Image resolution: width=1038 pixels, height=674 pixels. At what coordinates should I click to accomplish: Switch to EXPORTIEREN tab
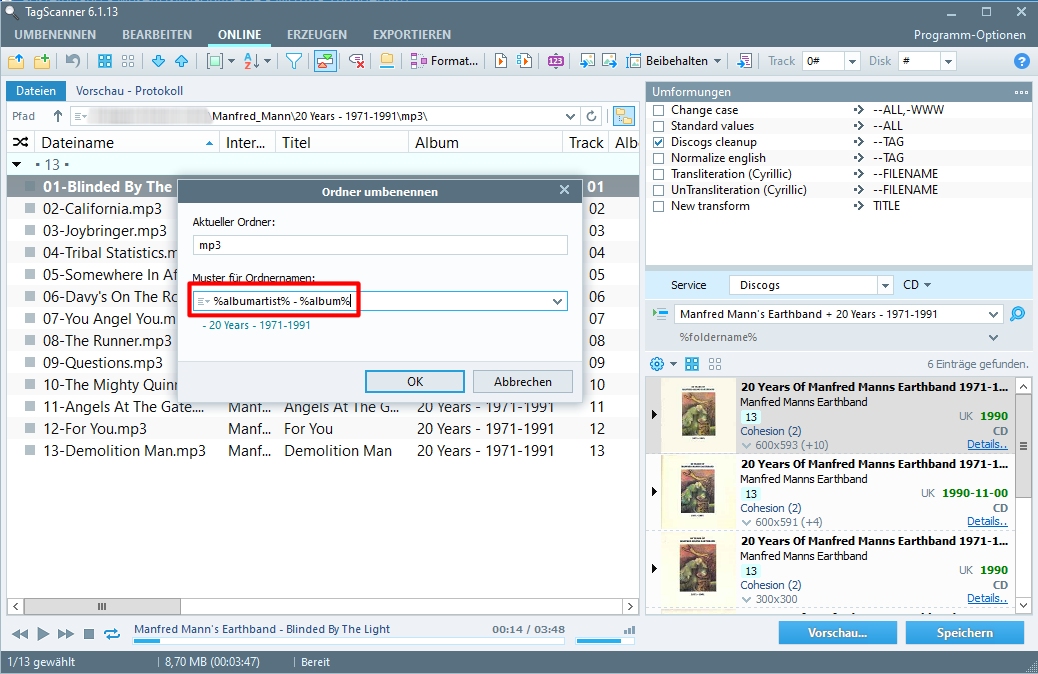click(x=412, y=34)
